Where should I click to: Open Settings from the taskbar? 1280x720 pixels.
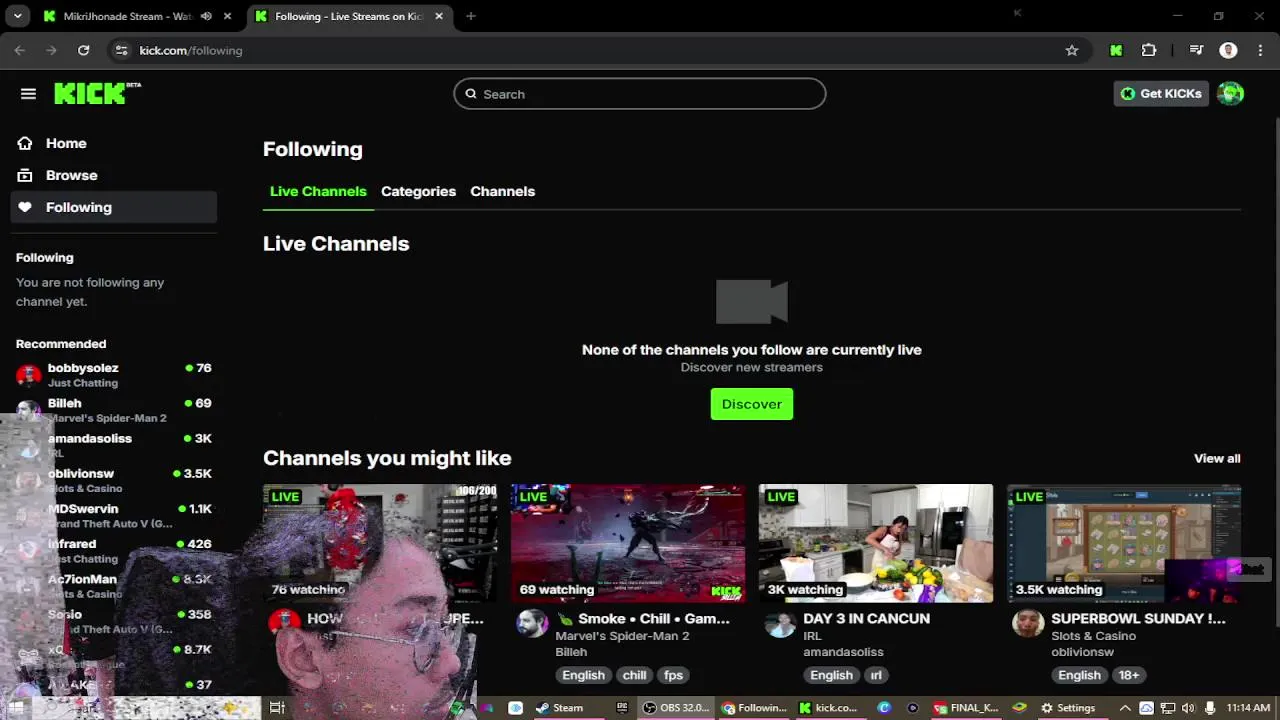[x=1067, y=708]
